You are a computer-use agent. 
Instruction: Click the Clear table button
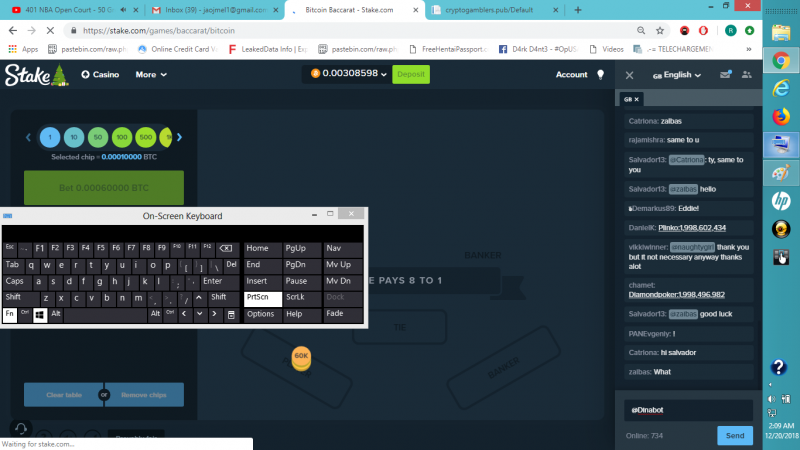64,395
